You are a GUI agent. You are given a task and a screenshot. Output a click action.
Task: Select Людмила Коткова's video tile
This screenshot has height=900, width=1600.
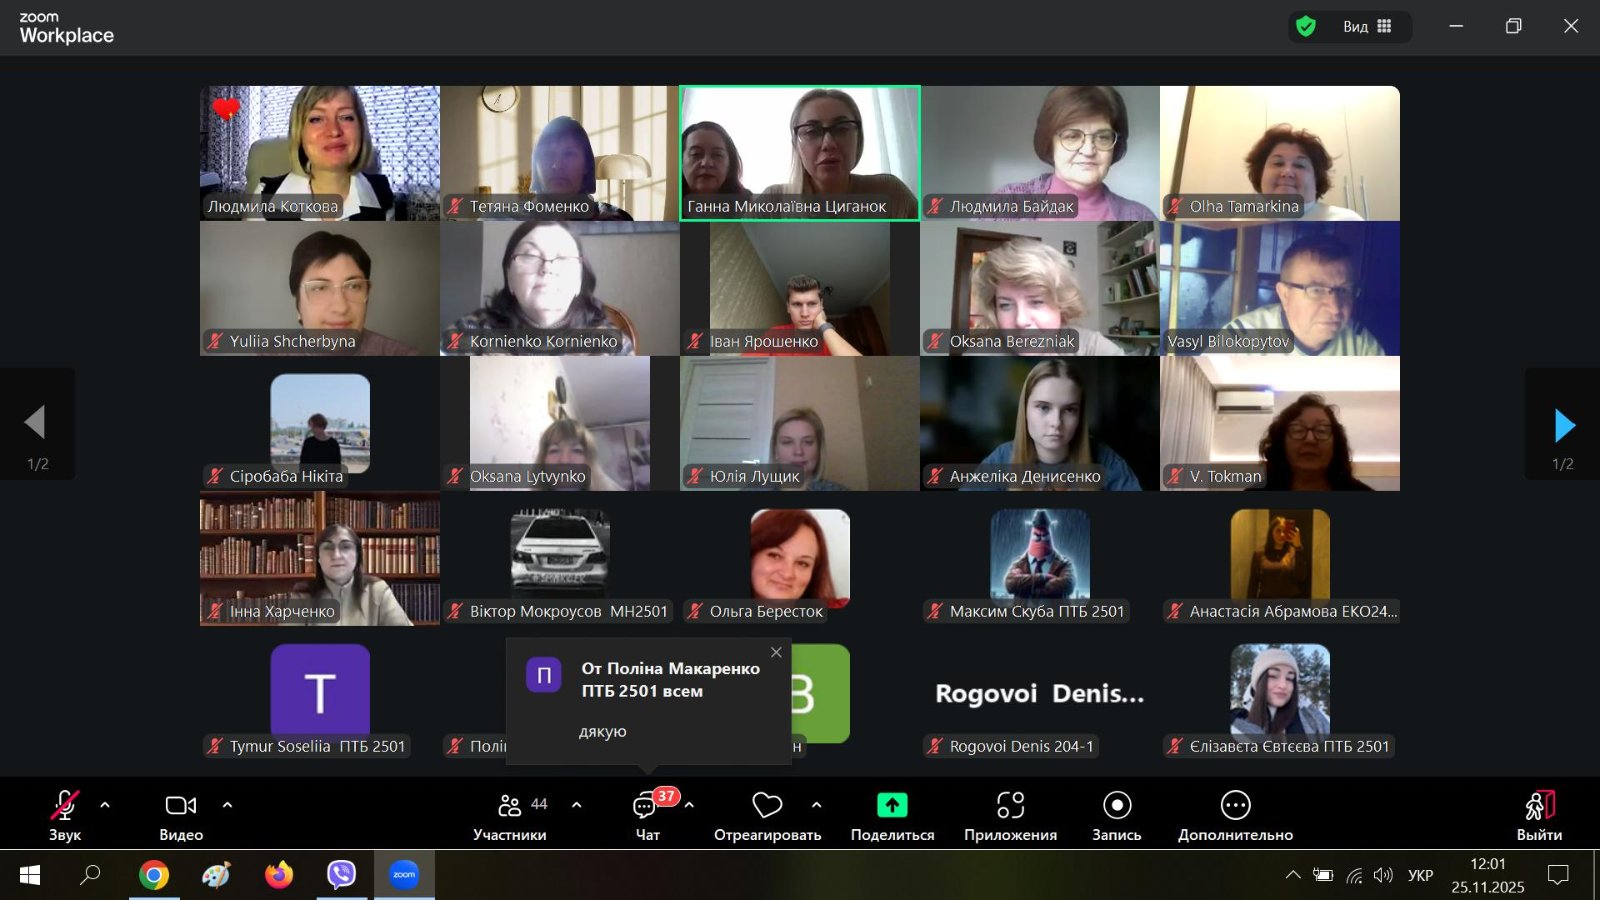tap(320, 152)
